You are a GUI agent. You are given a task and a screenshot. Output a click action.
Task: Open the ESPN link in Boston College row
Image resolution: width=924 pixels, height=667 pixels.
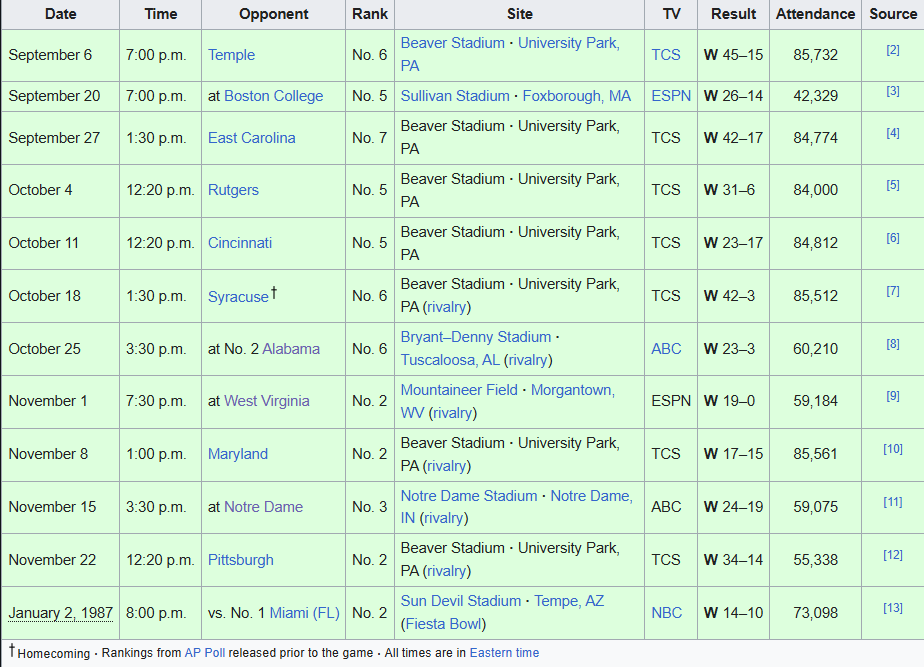[x=671, y=96]
